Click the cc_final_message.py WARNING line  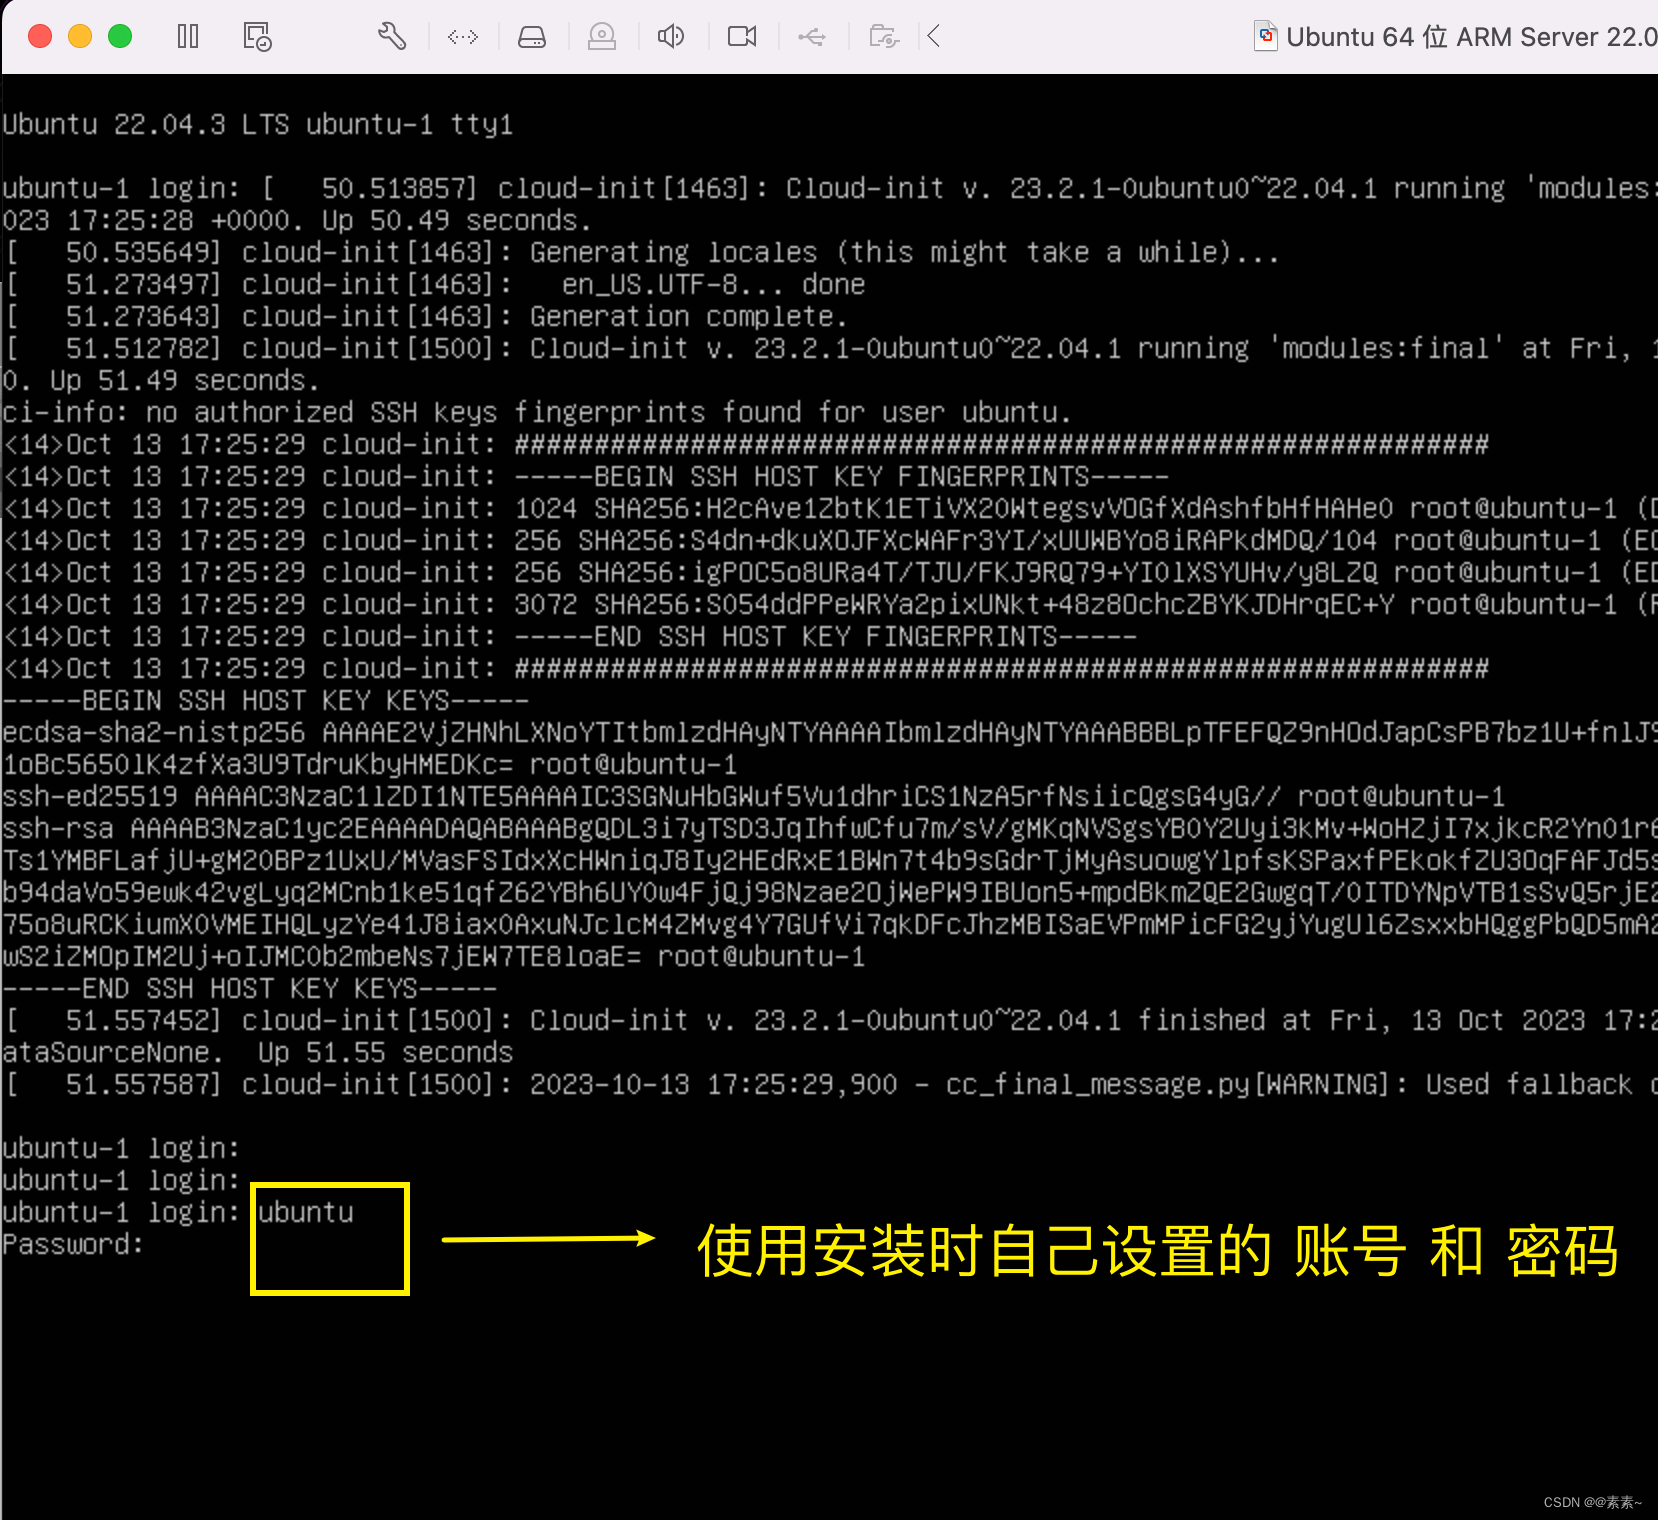click(829, 1085)
